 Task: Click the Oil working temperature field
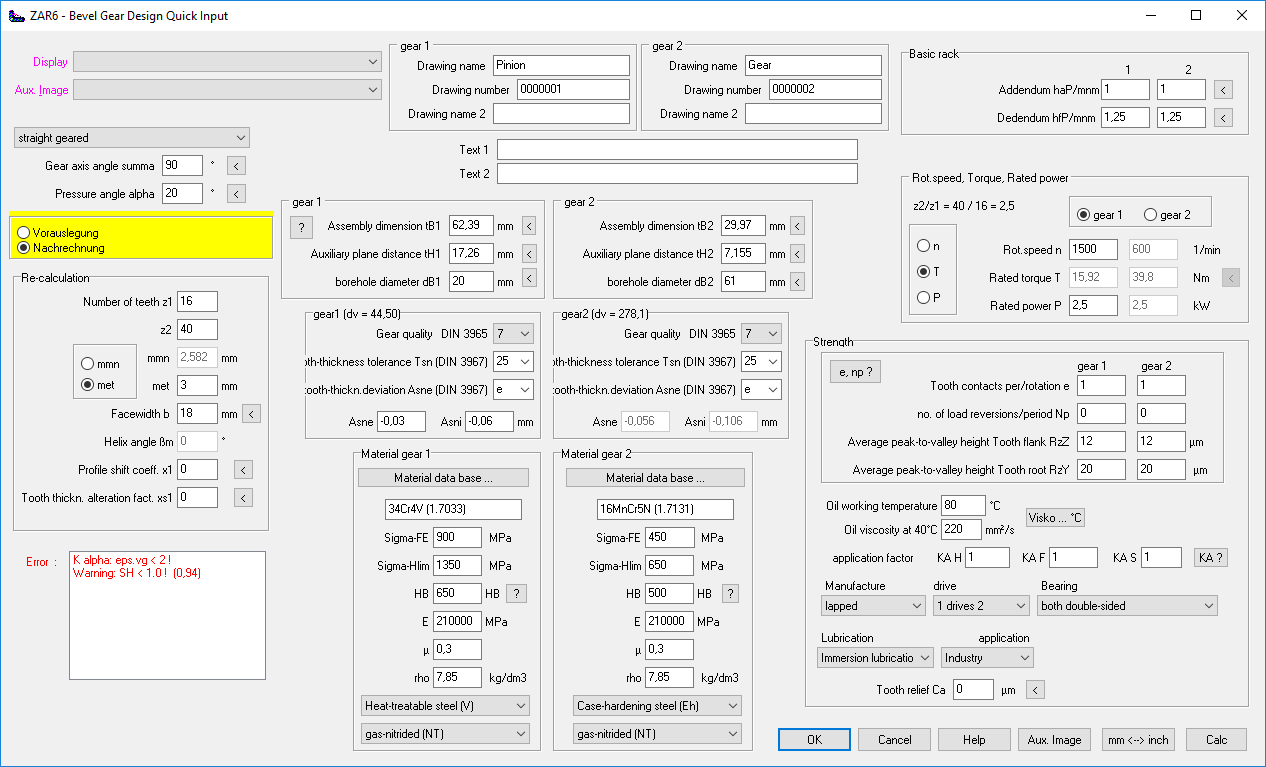(x=962, y=505)
